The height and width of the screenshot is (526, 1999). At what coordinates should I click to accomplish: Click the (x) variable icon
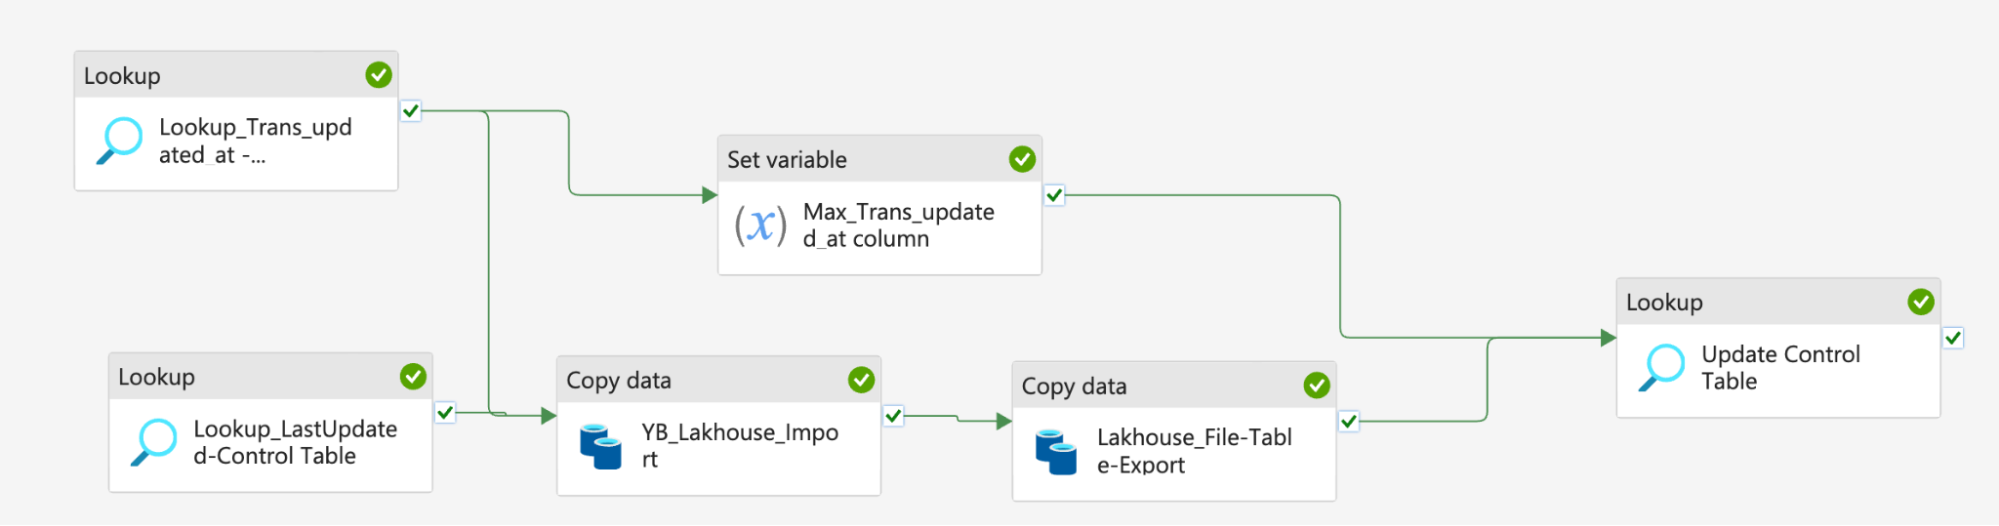tap(761, 224)
